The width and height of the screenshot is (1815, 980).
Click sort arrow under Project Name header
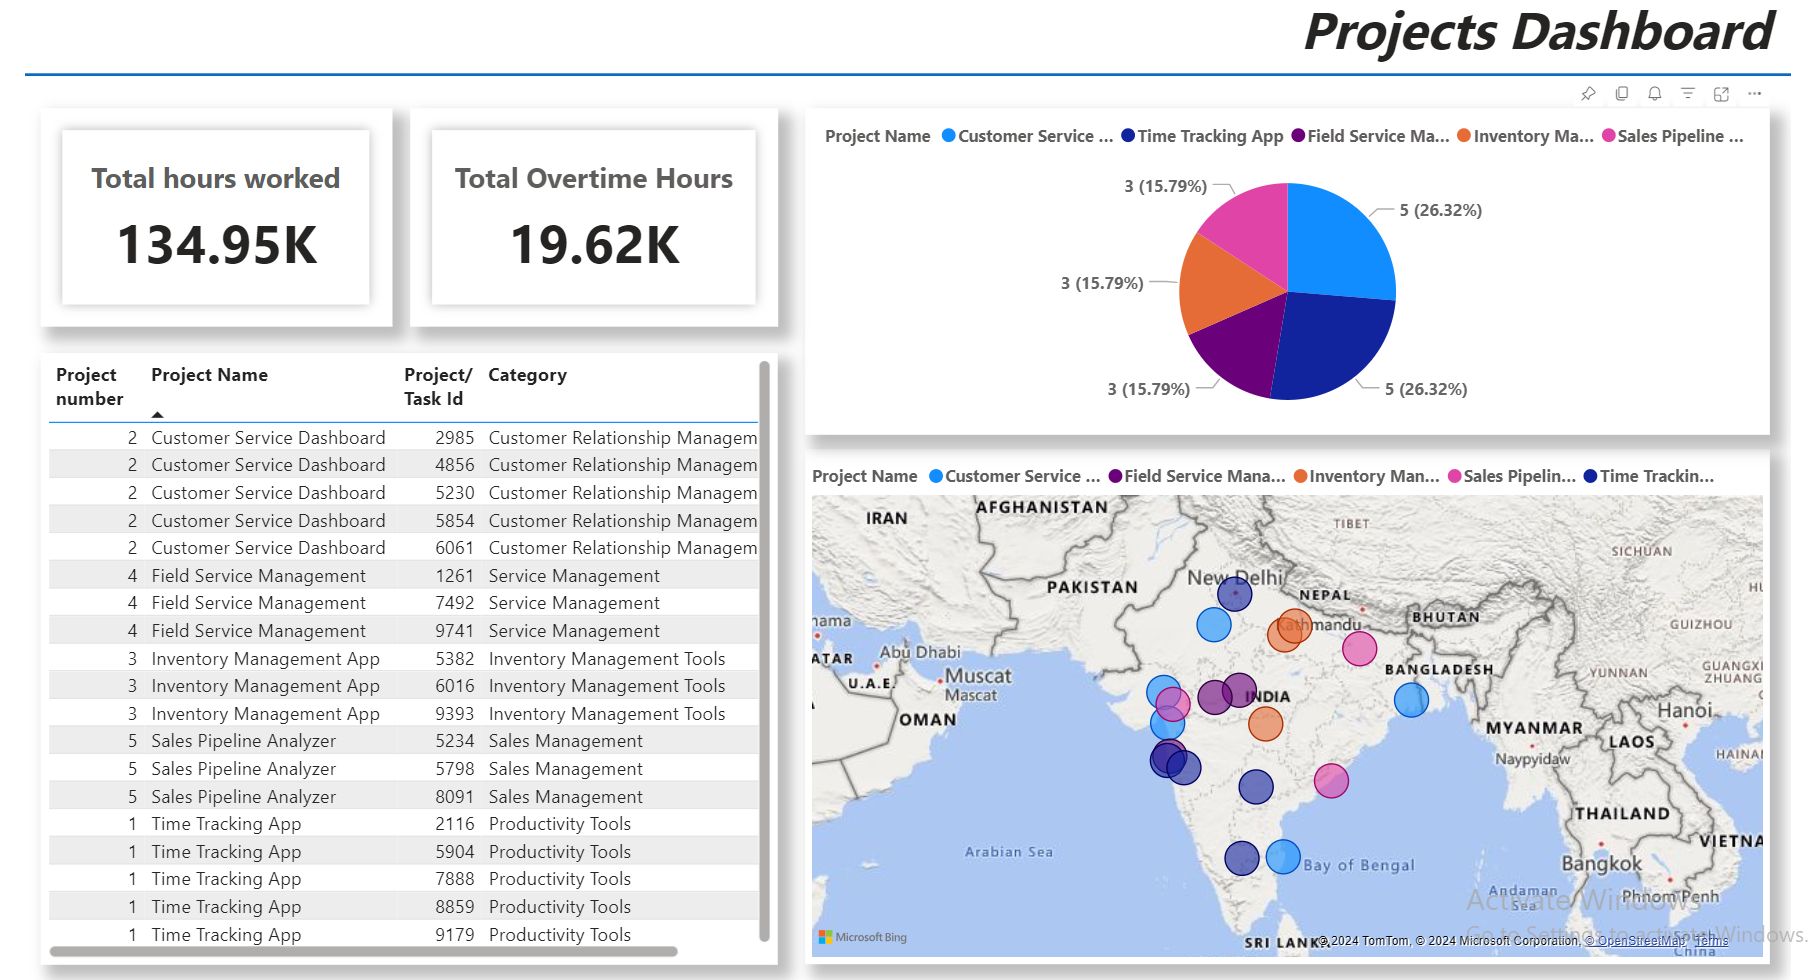click(x=157, y=414)
